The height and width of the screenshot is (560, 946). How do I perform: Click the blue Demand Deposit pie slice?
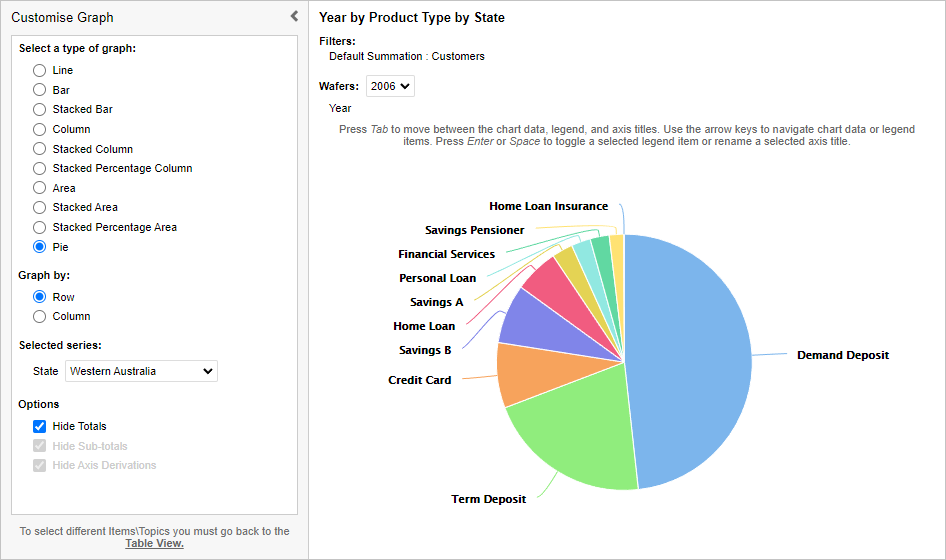690,360
